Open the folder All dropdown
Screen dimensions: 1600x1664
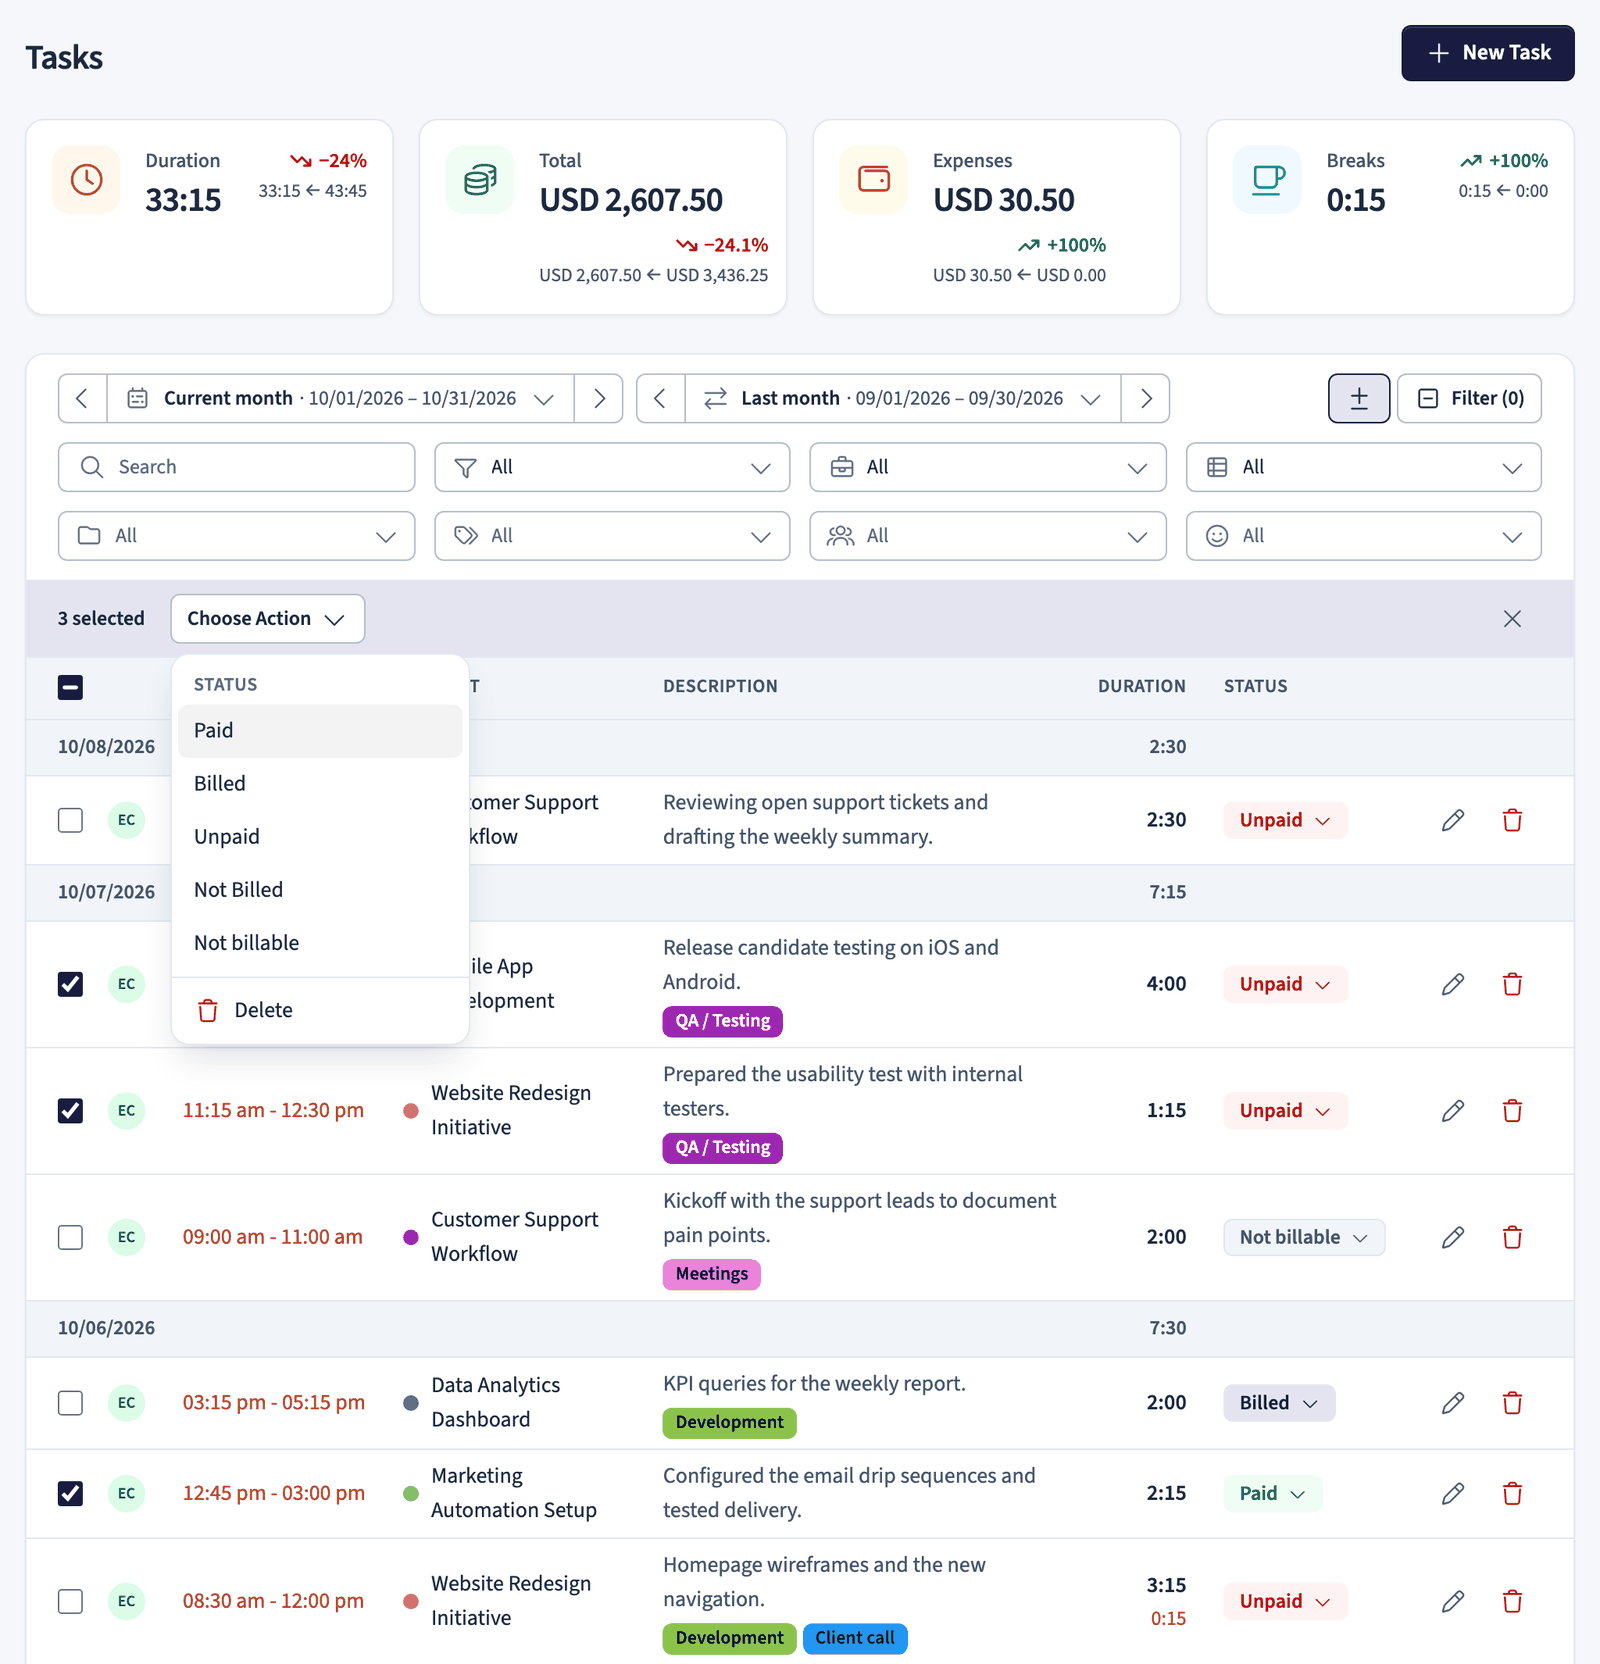pyautogui.click(x=237, y=536)
